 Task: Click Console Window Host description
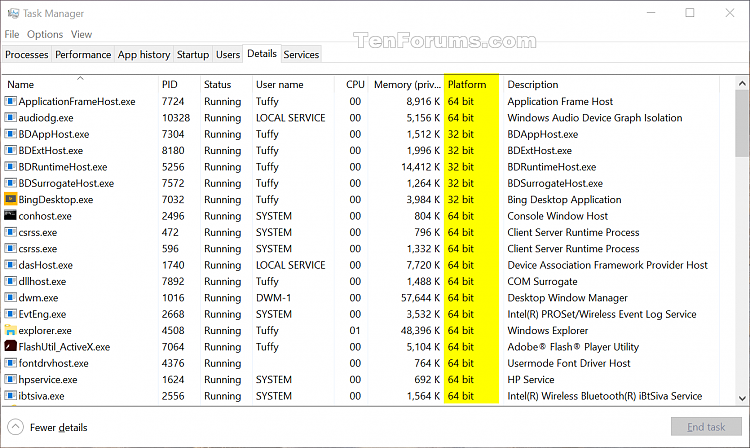point(557,216)
